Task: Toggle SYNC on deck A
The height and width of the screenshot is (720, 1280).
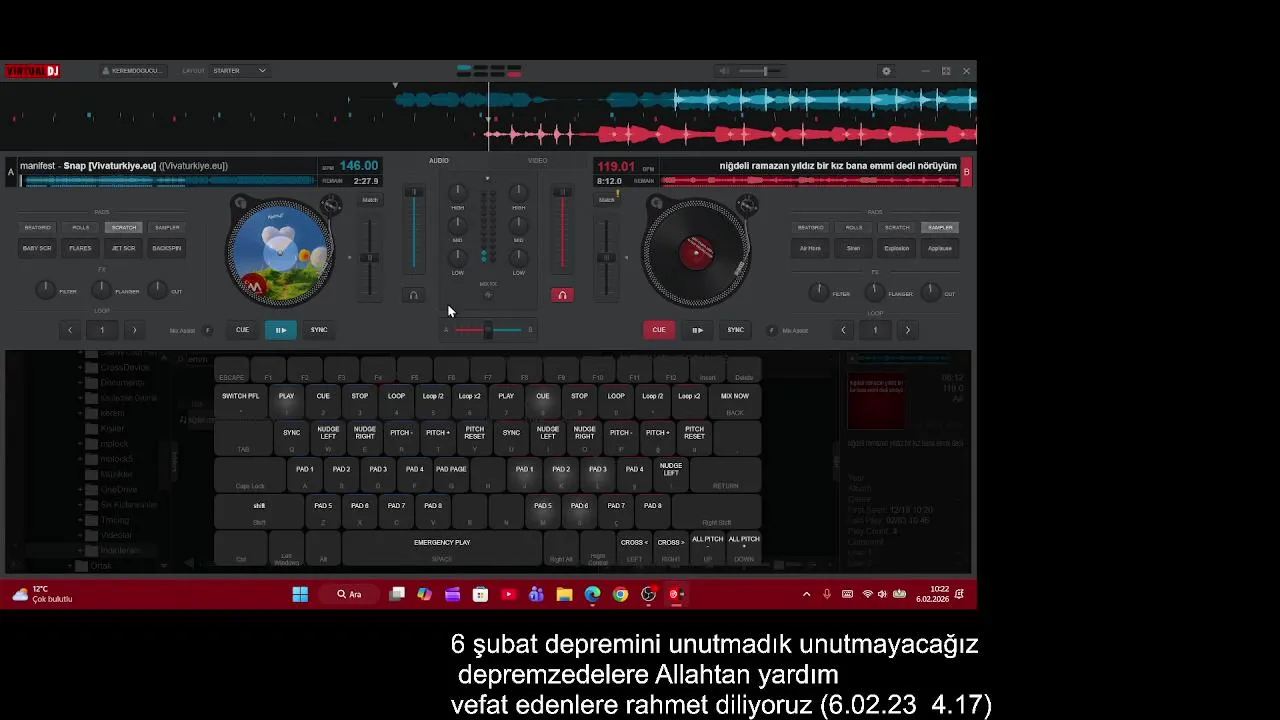Action: (319, 330)
